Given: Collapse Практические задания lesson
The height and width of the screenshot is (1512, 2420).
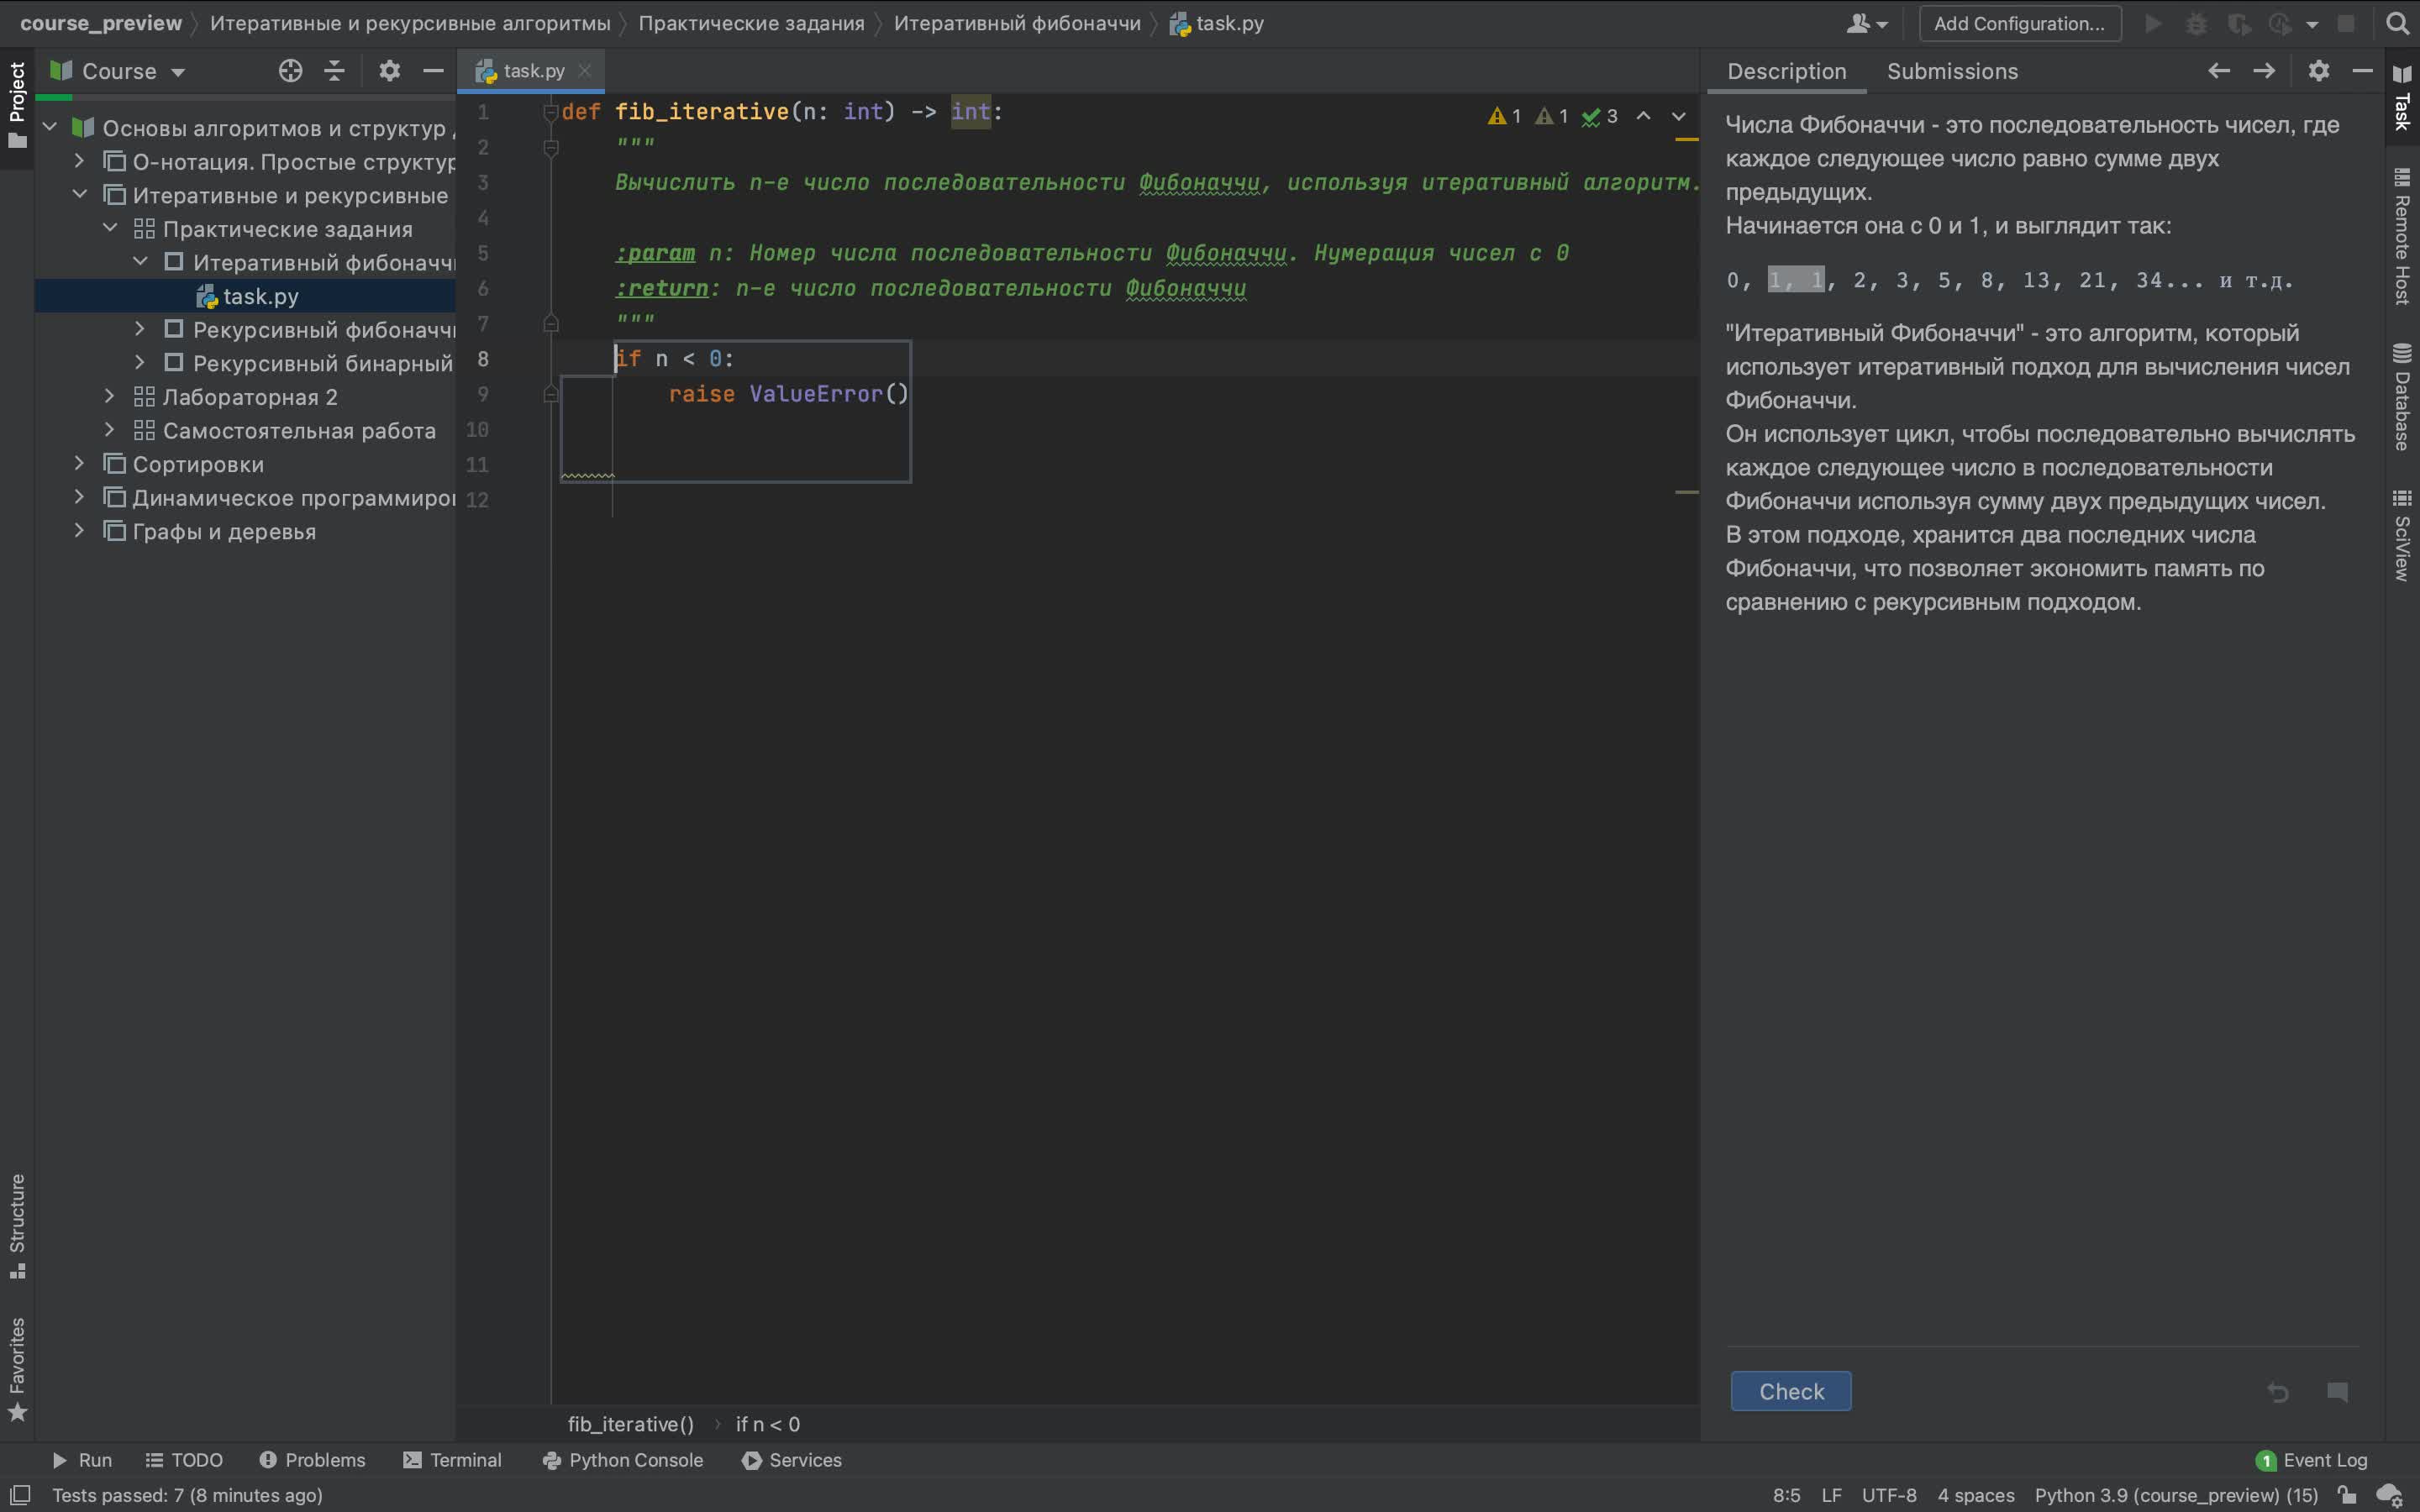Looking at the screenshot, I should pos(110,228).
